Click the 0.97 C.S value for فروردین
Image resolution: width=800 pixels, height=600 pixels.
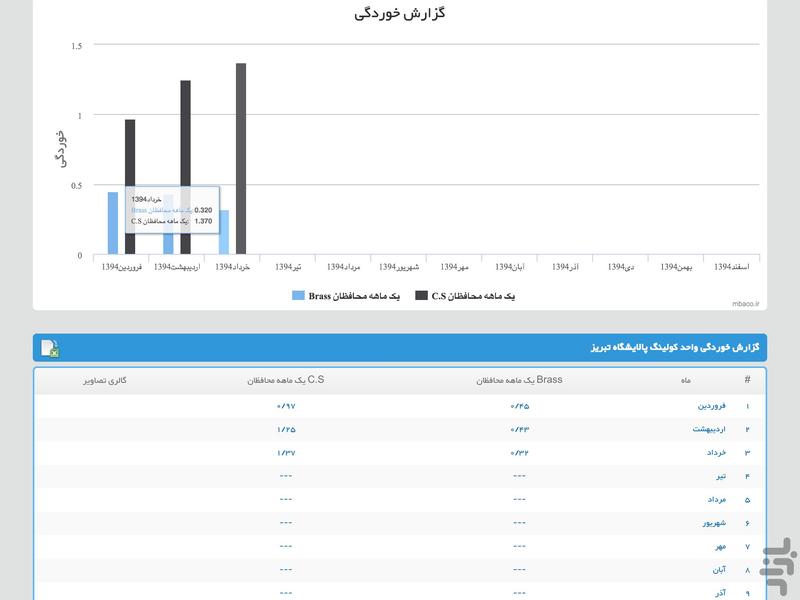pyautogui.click(x=286, y=406)
